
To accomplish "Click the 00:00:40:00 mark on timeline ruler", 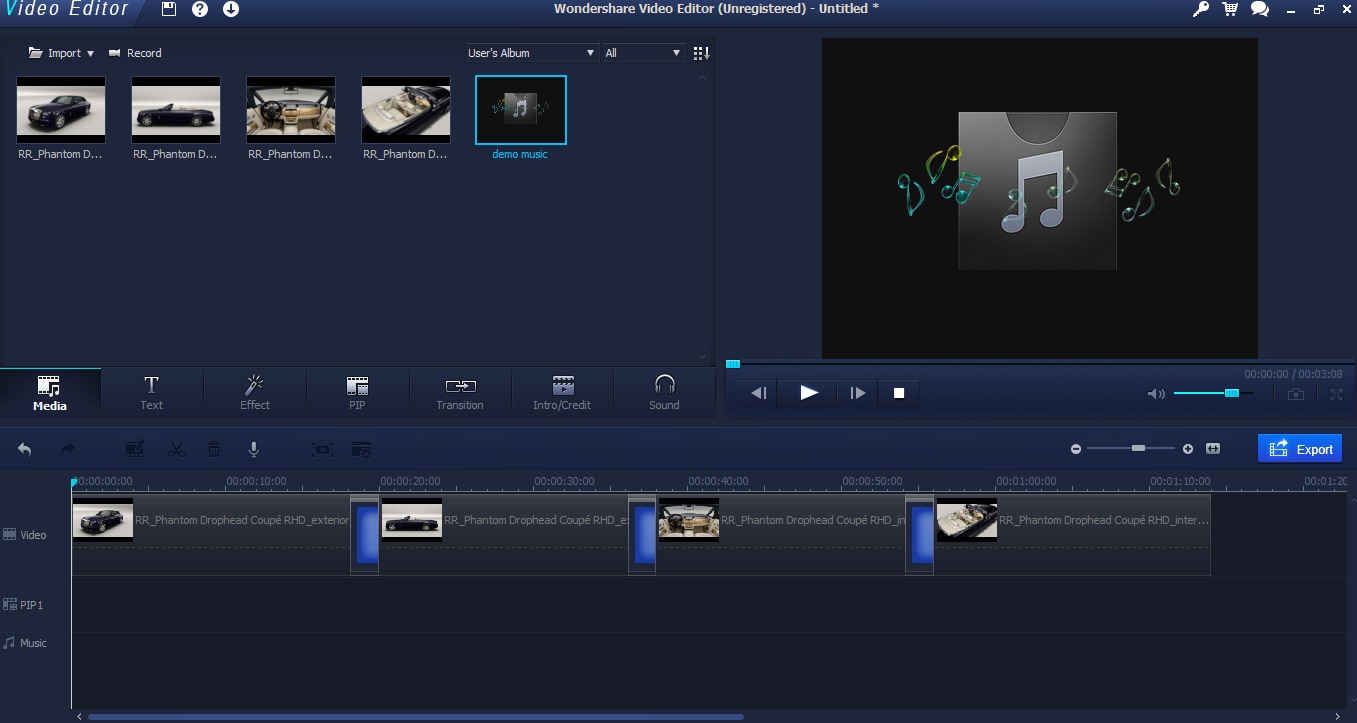I will pos(718,481).
